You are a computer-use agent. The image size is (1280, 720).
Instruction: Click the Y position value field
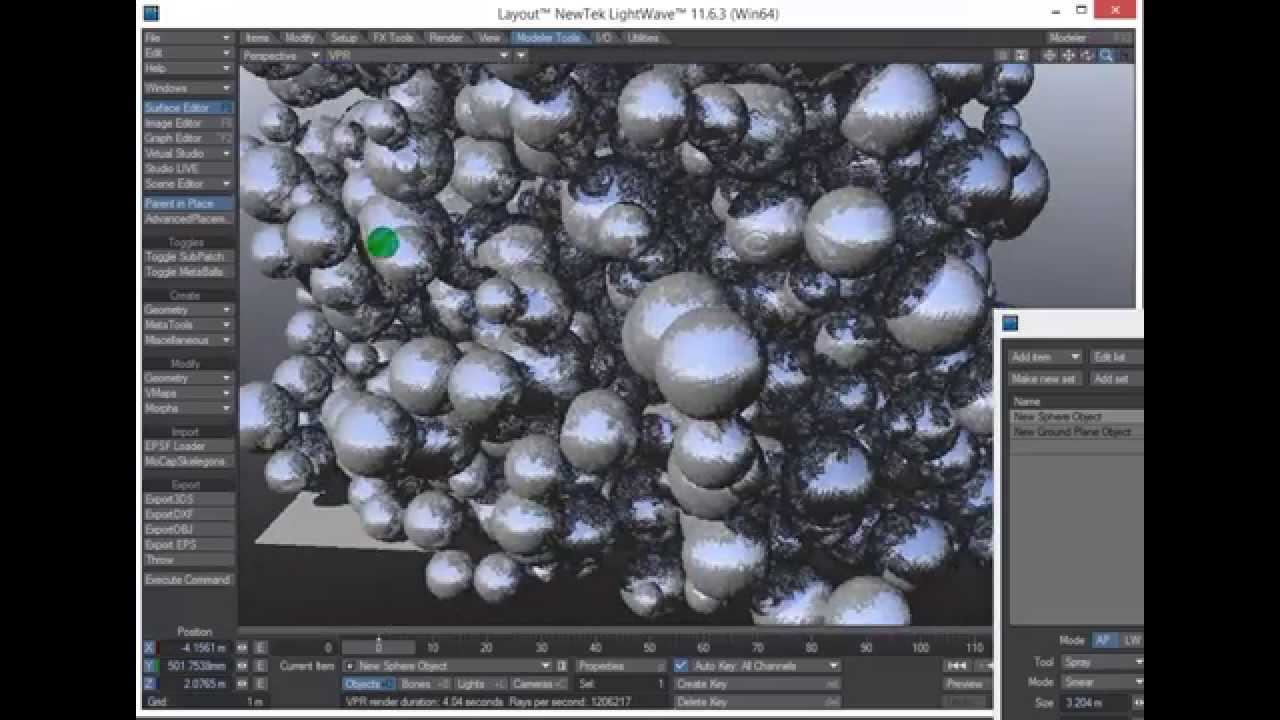pyautogui.click(x=195, y=666)
